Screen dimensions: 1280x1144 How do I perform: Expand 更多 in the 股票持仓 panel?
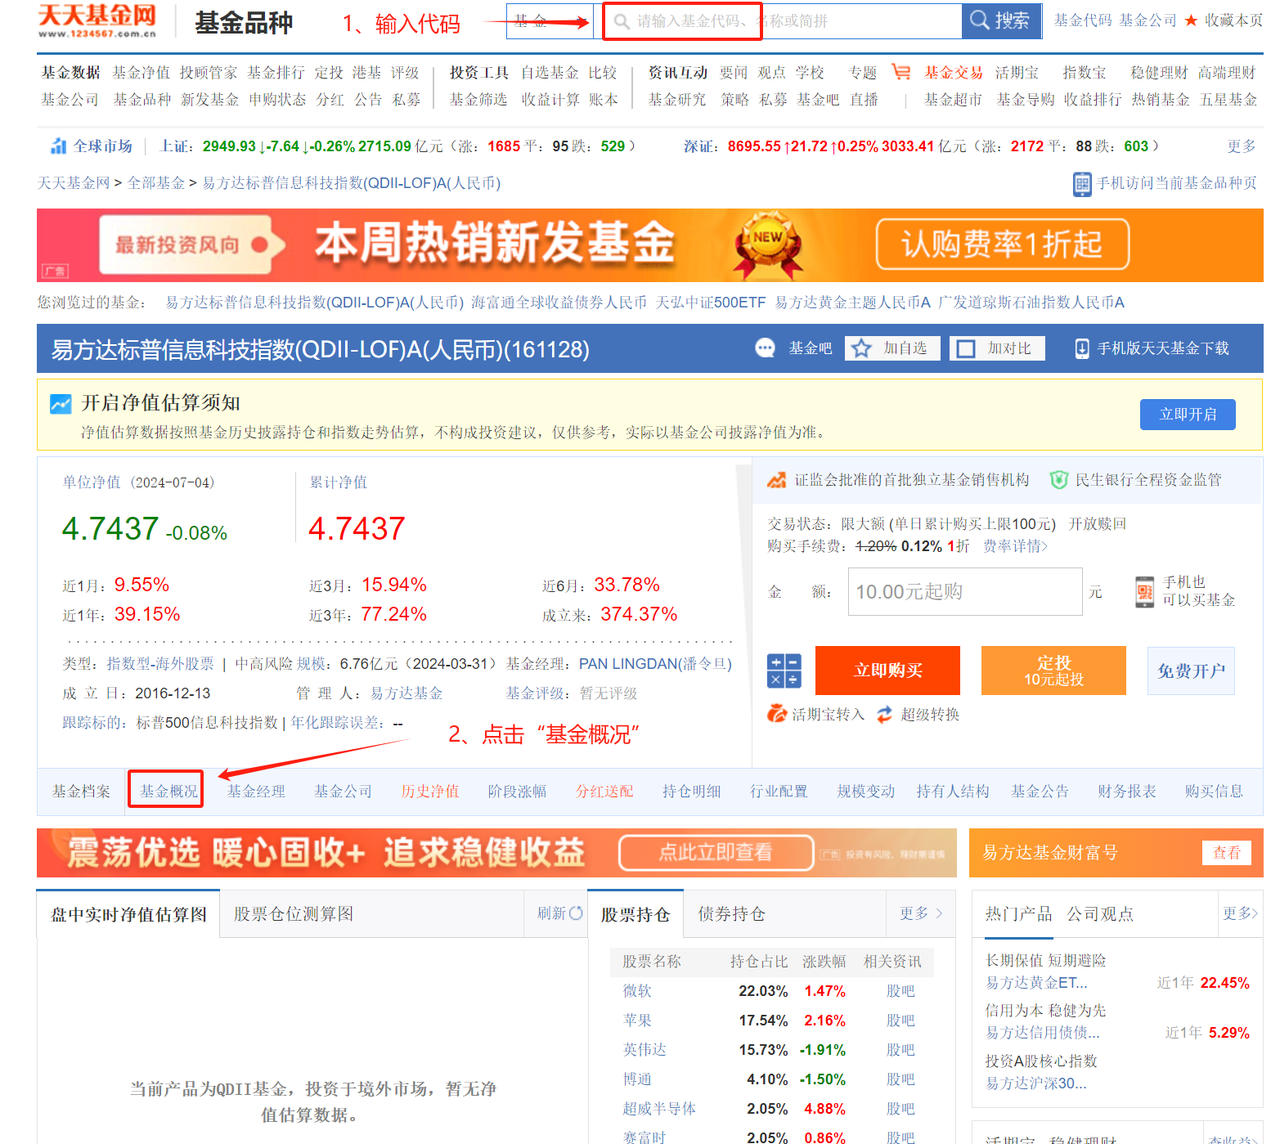[x=920, y=913]
